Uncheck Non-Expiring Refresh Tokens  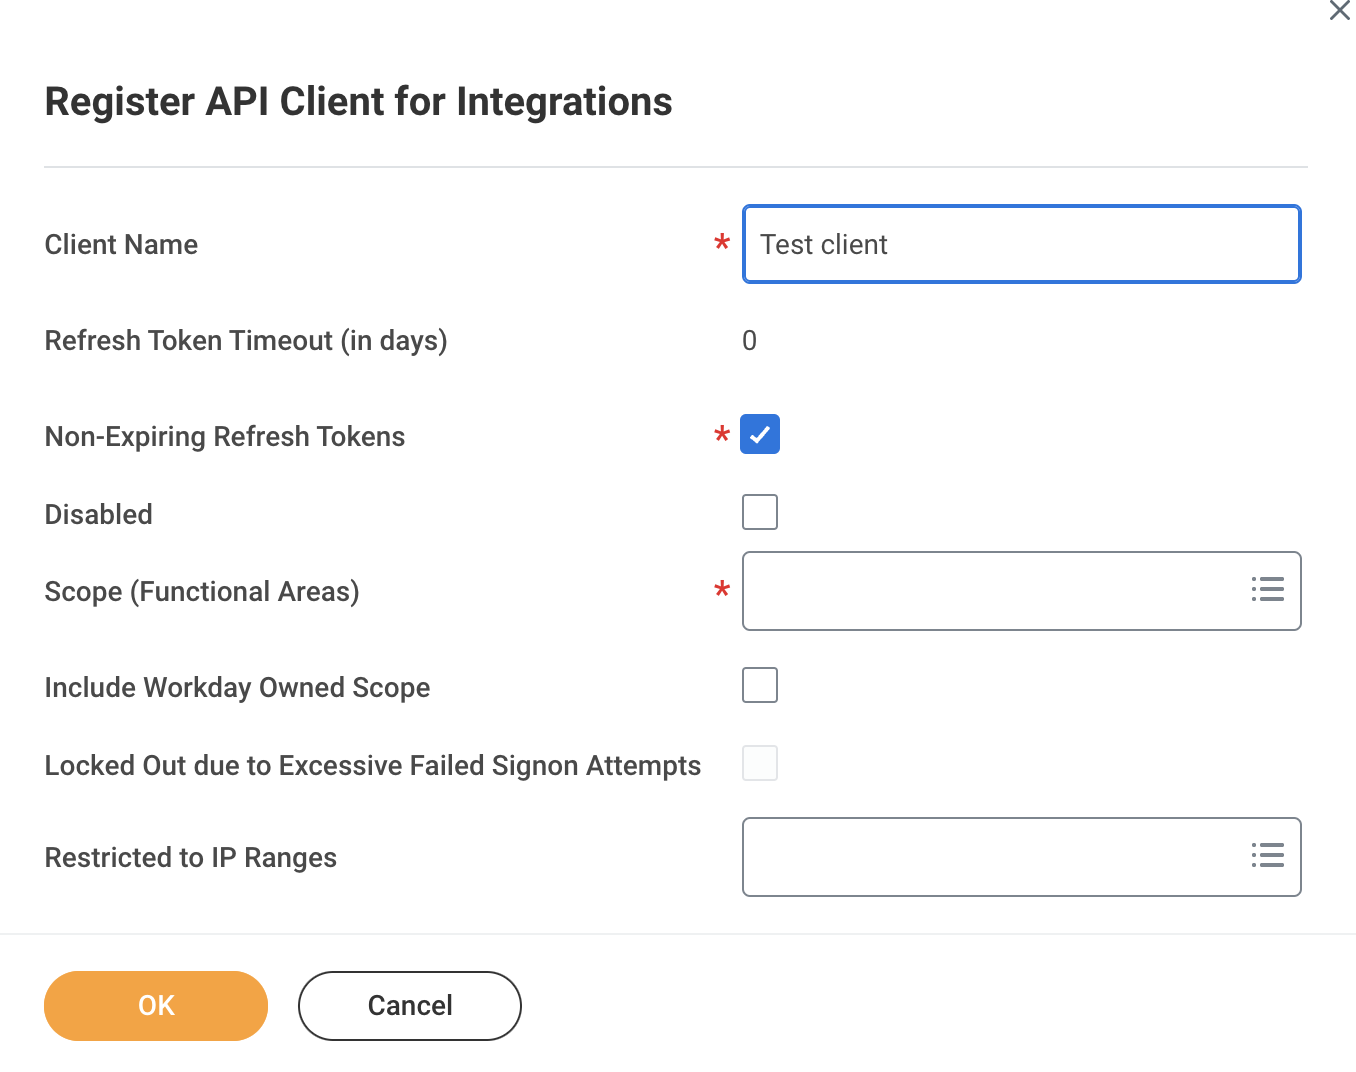pos(759,434)
